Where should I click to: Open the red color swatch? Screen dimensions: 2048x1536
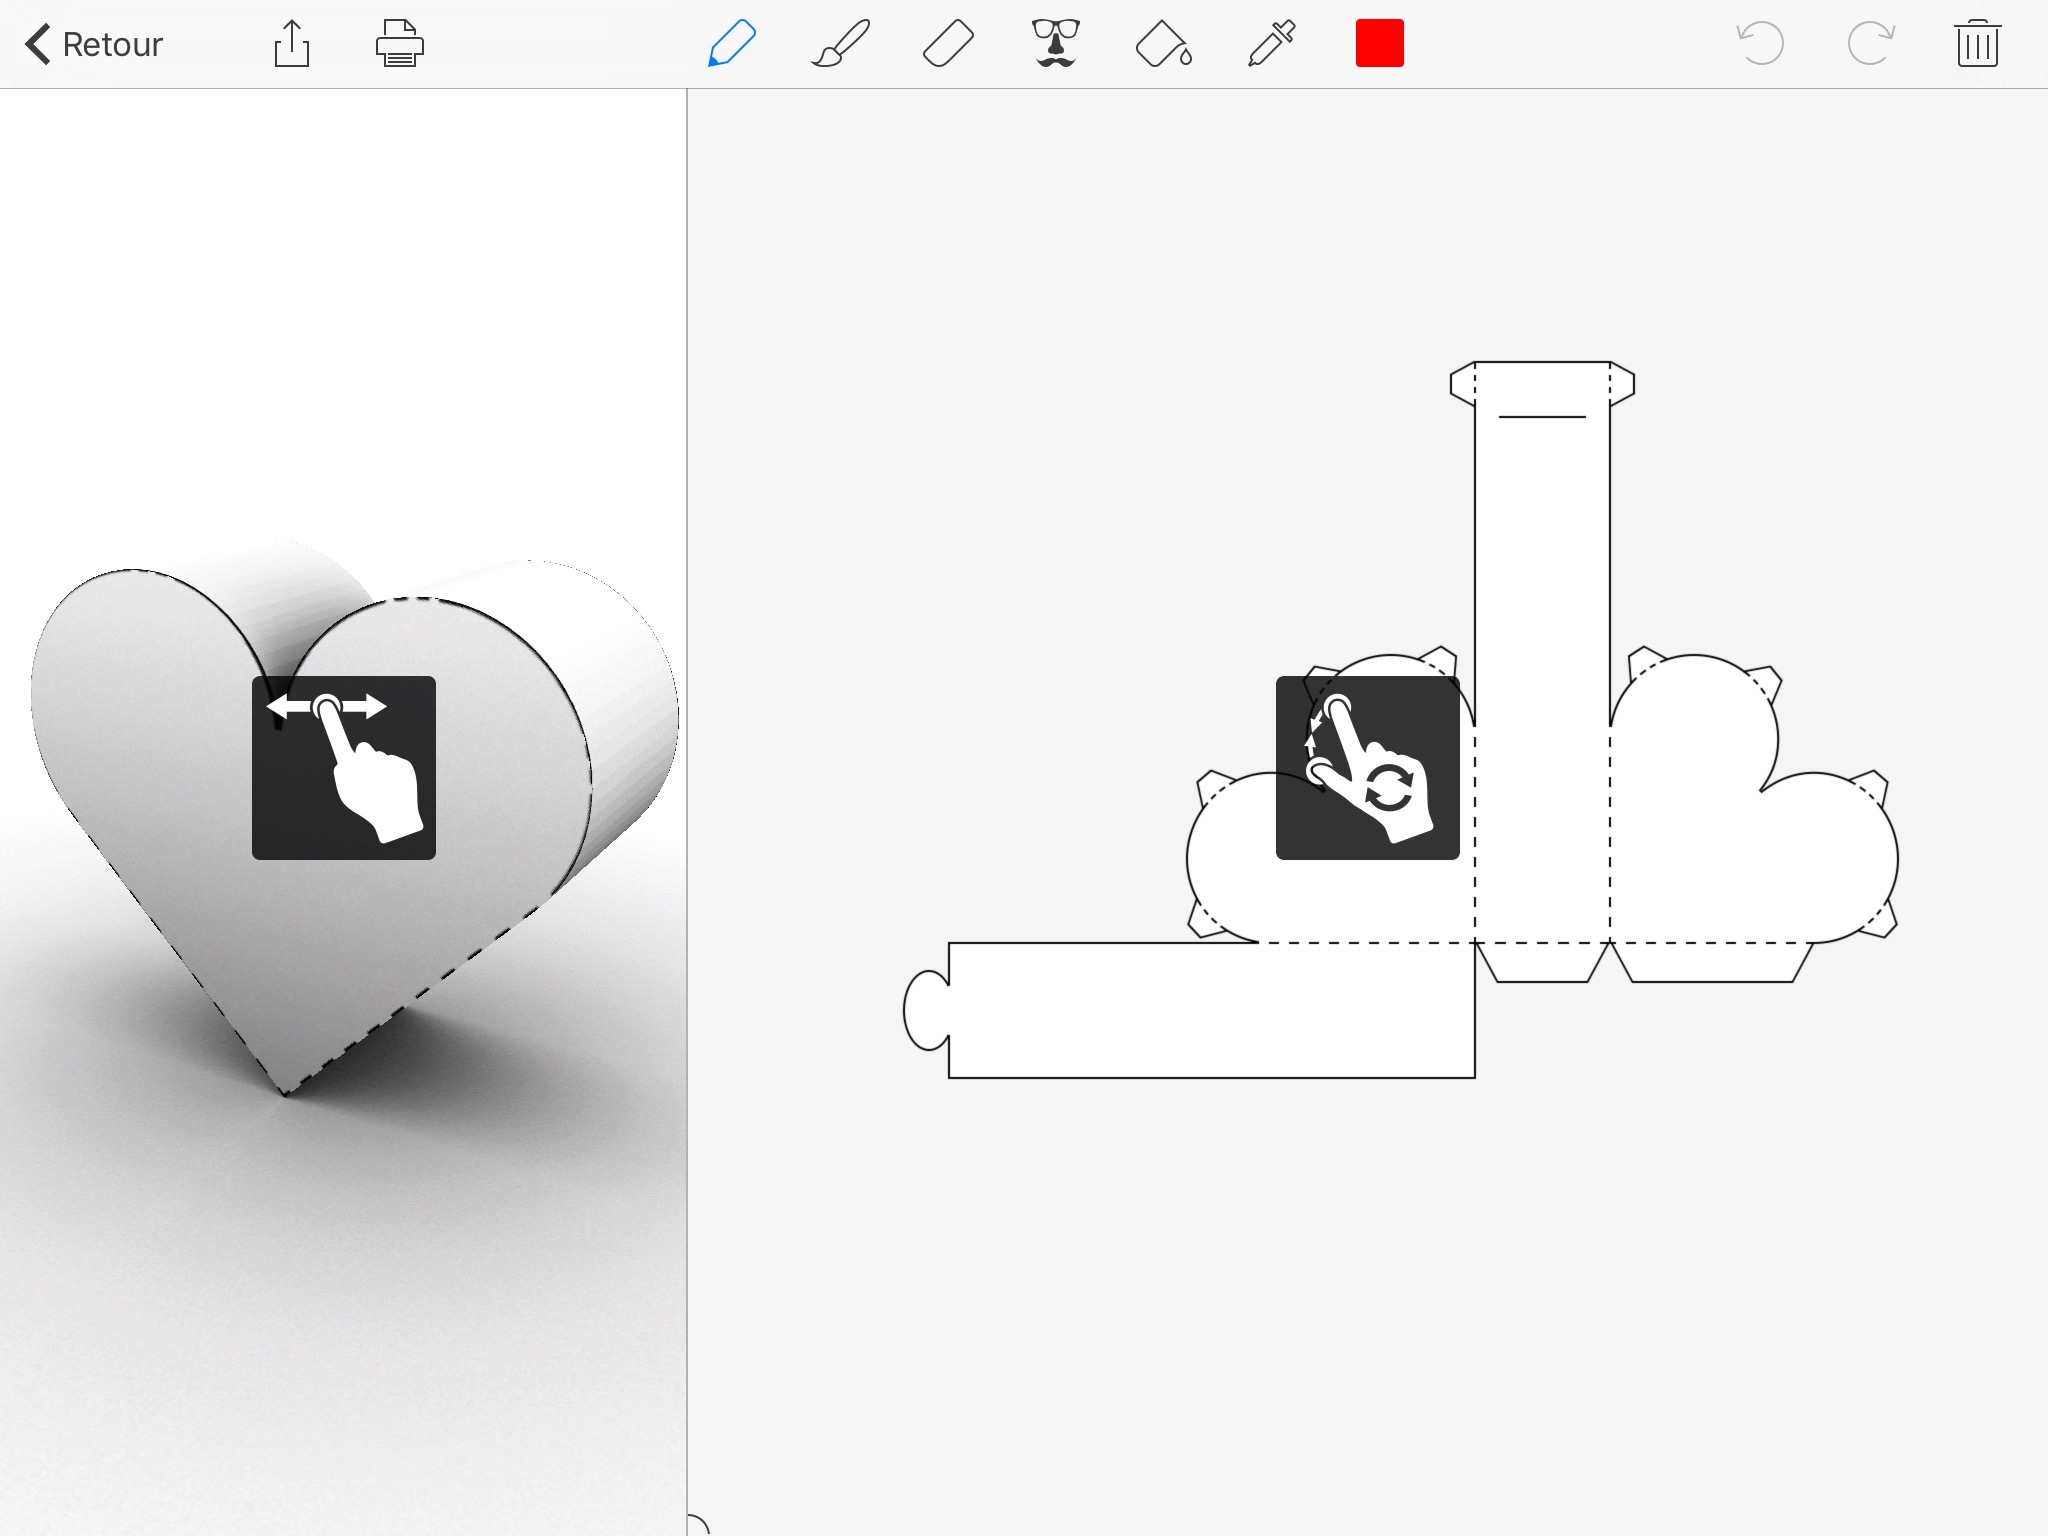coord(1380,44)
